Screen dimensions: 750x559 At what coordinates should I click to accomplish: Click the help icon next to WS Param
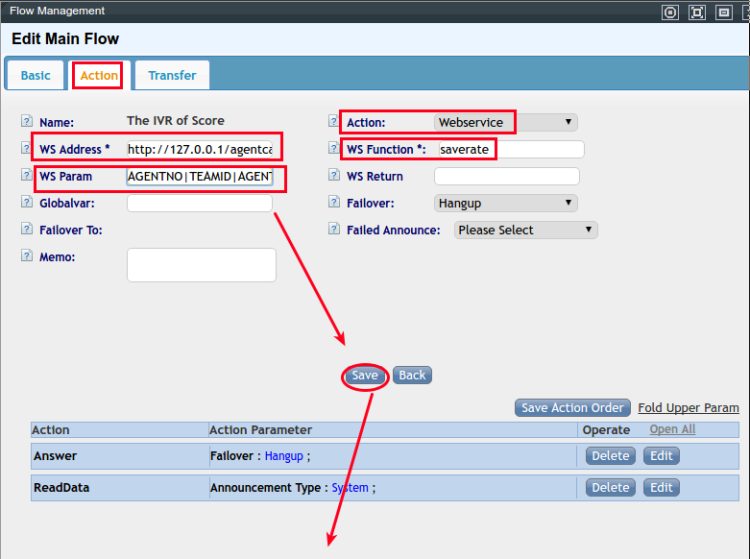point(26,176)
